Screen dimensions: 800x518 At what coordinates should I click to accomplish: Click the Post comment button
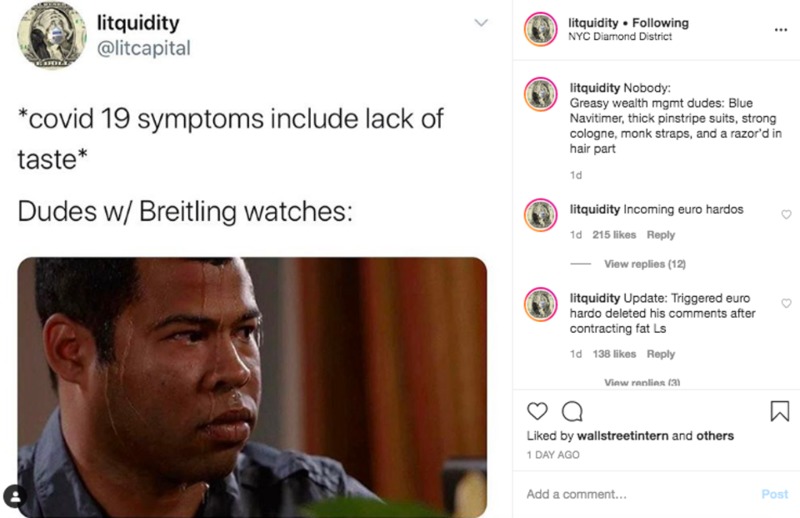click(x=774, y=494)
